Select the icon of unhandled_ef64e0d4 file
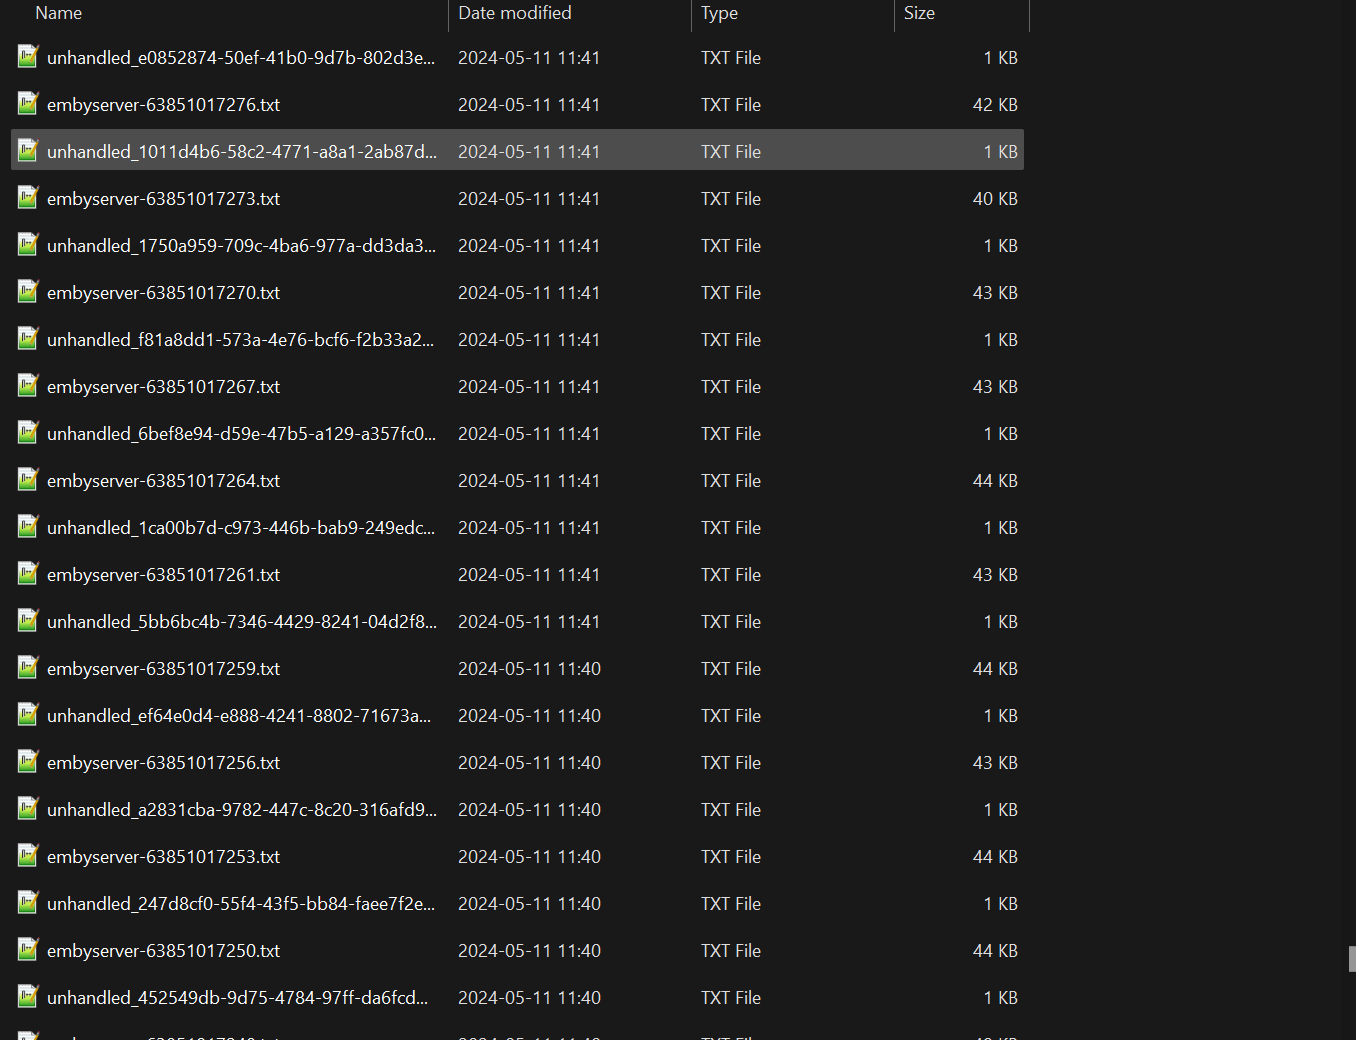The width and height of the screenshot is (1356, 1040). (28, 714)
